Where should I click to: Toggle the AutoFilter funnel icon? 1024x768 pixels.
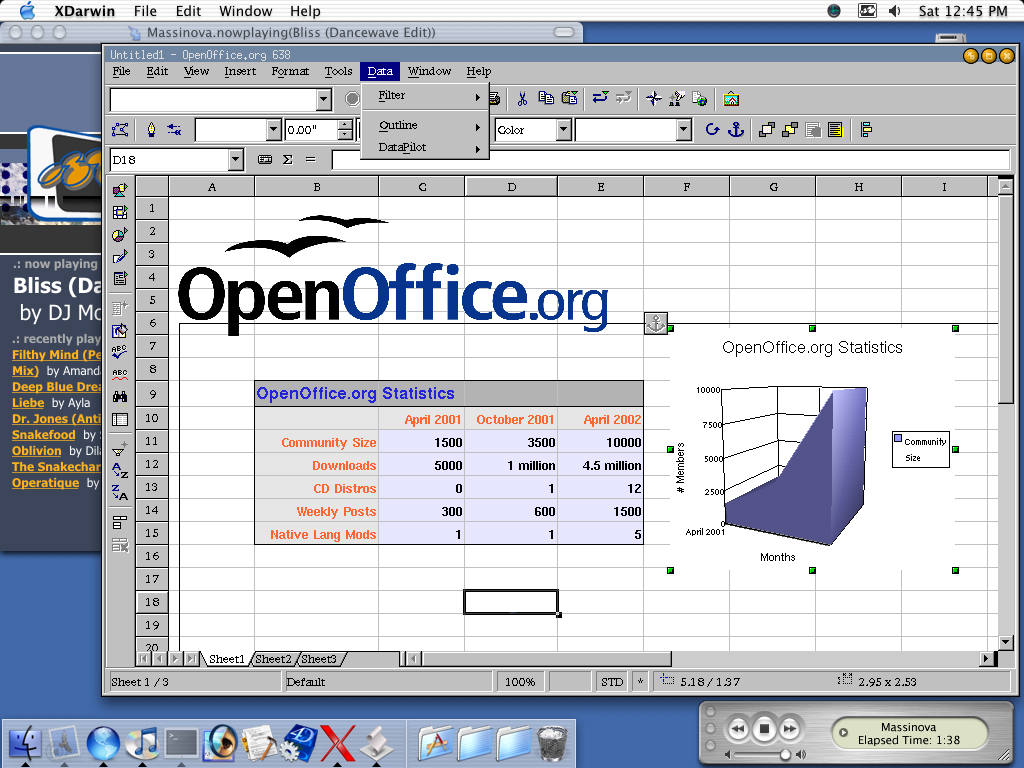[x=120, y=447]
